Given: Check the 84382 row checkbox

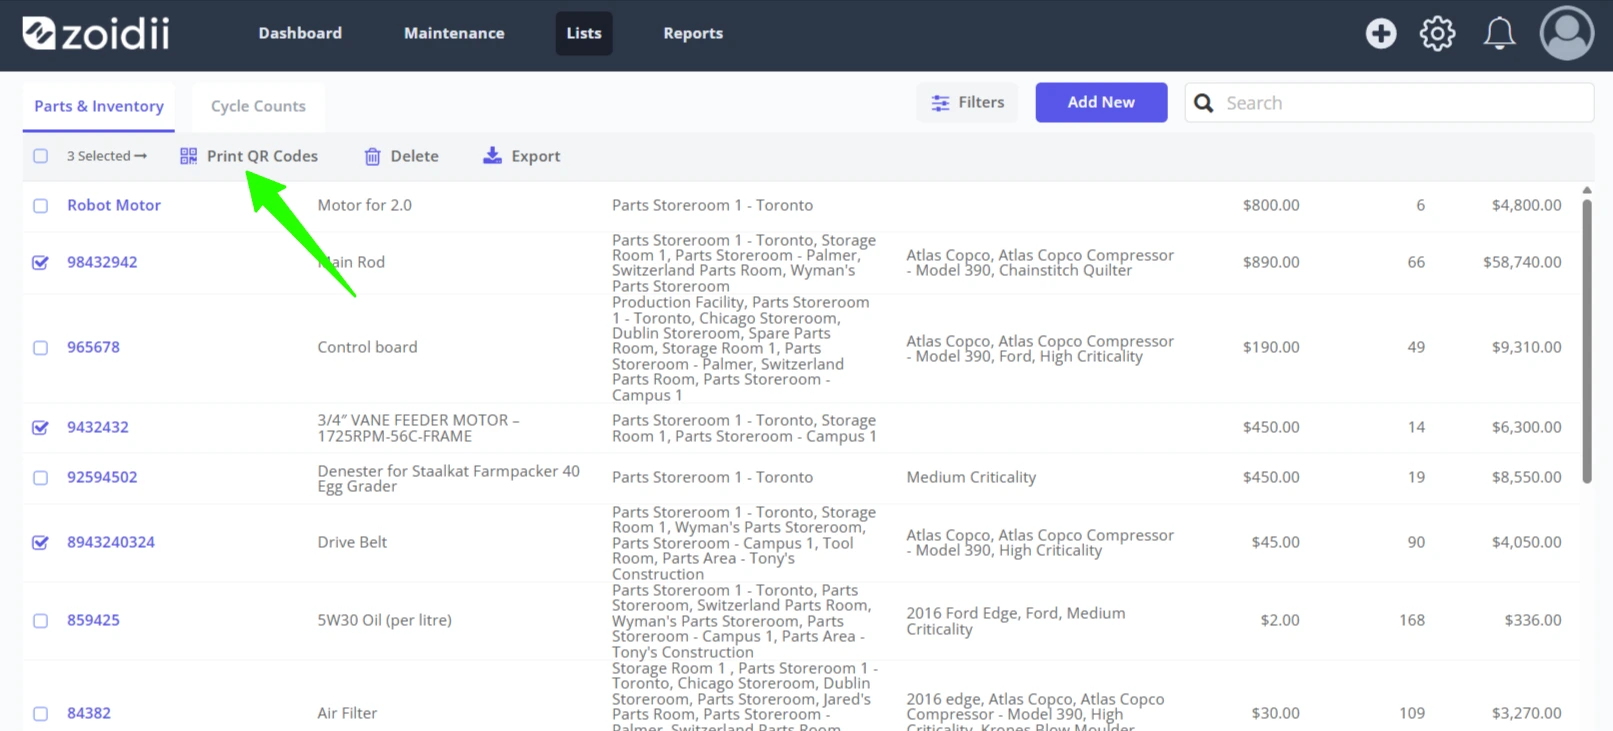Looking at the screenshot, I should (x=40, y=714).
